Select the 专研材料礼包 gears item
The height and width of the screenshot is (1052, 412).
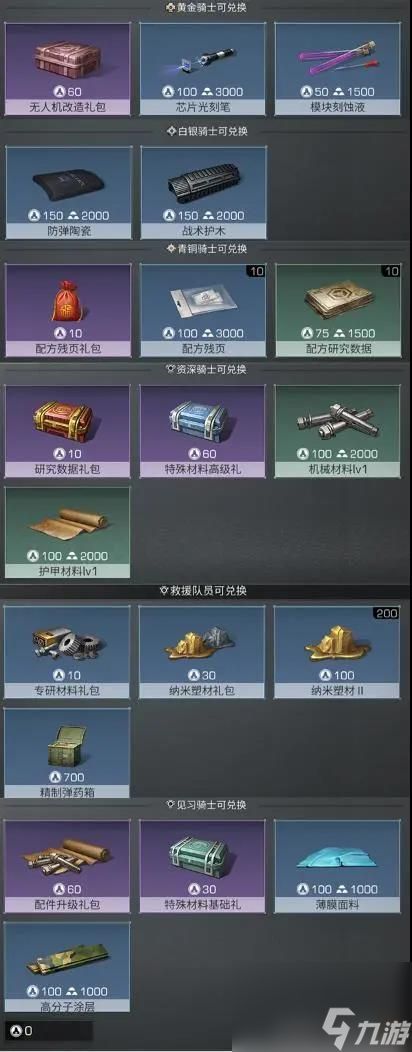point(67,652)
